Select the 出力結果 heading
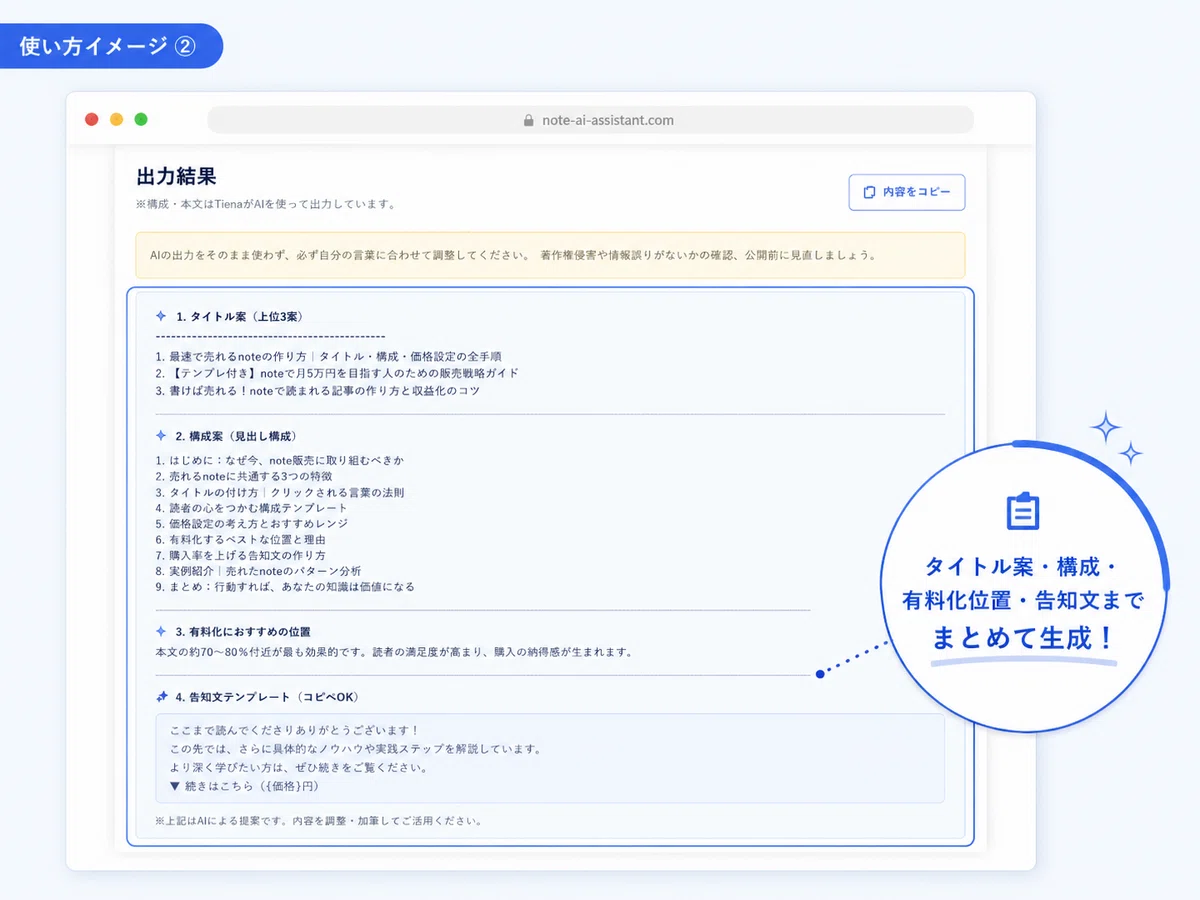 [x=176, y=177]
